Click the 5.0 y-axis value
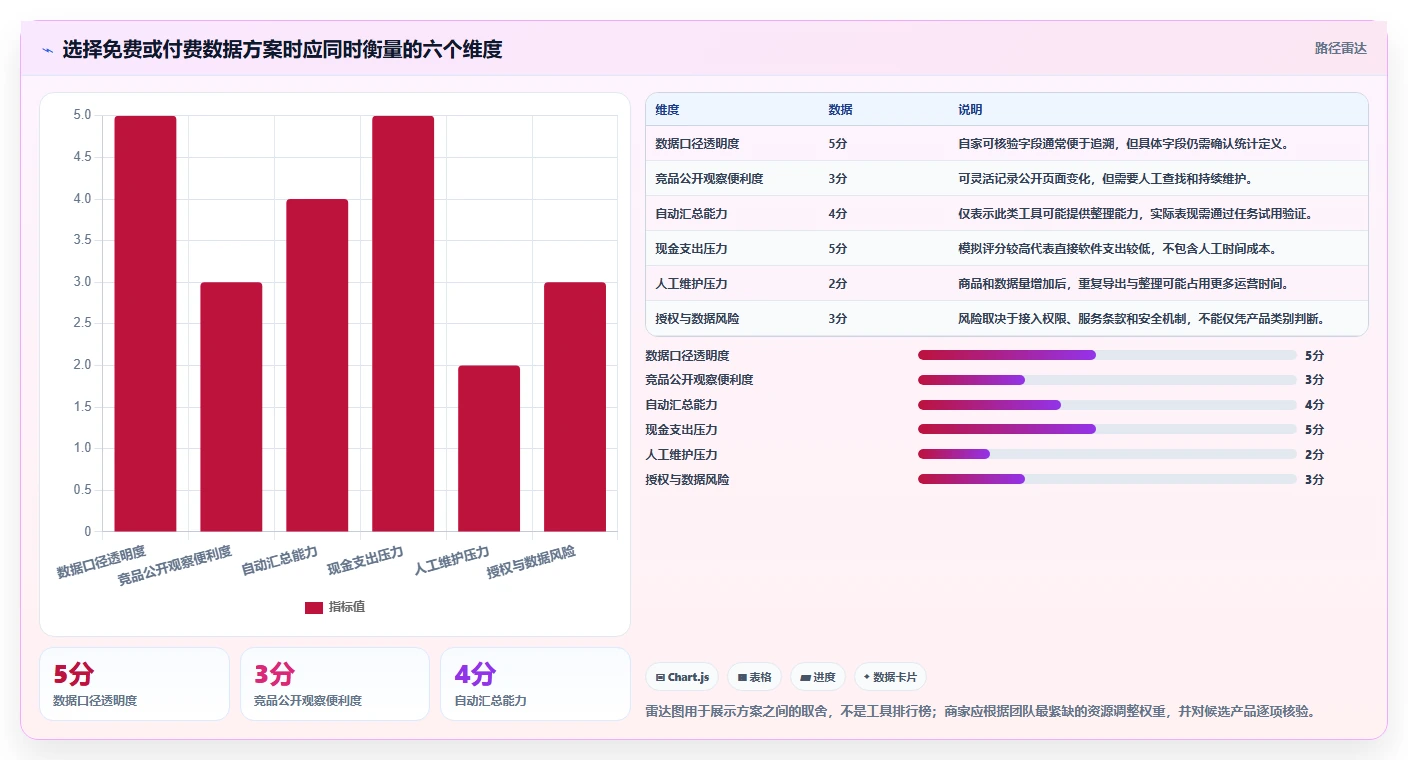The height and width of the screenshot is (760, 1408). [x=83, y=115]
